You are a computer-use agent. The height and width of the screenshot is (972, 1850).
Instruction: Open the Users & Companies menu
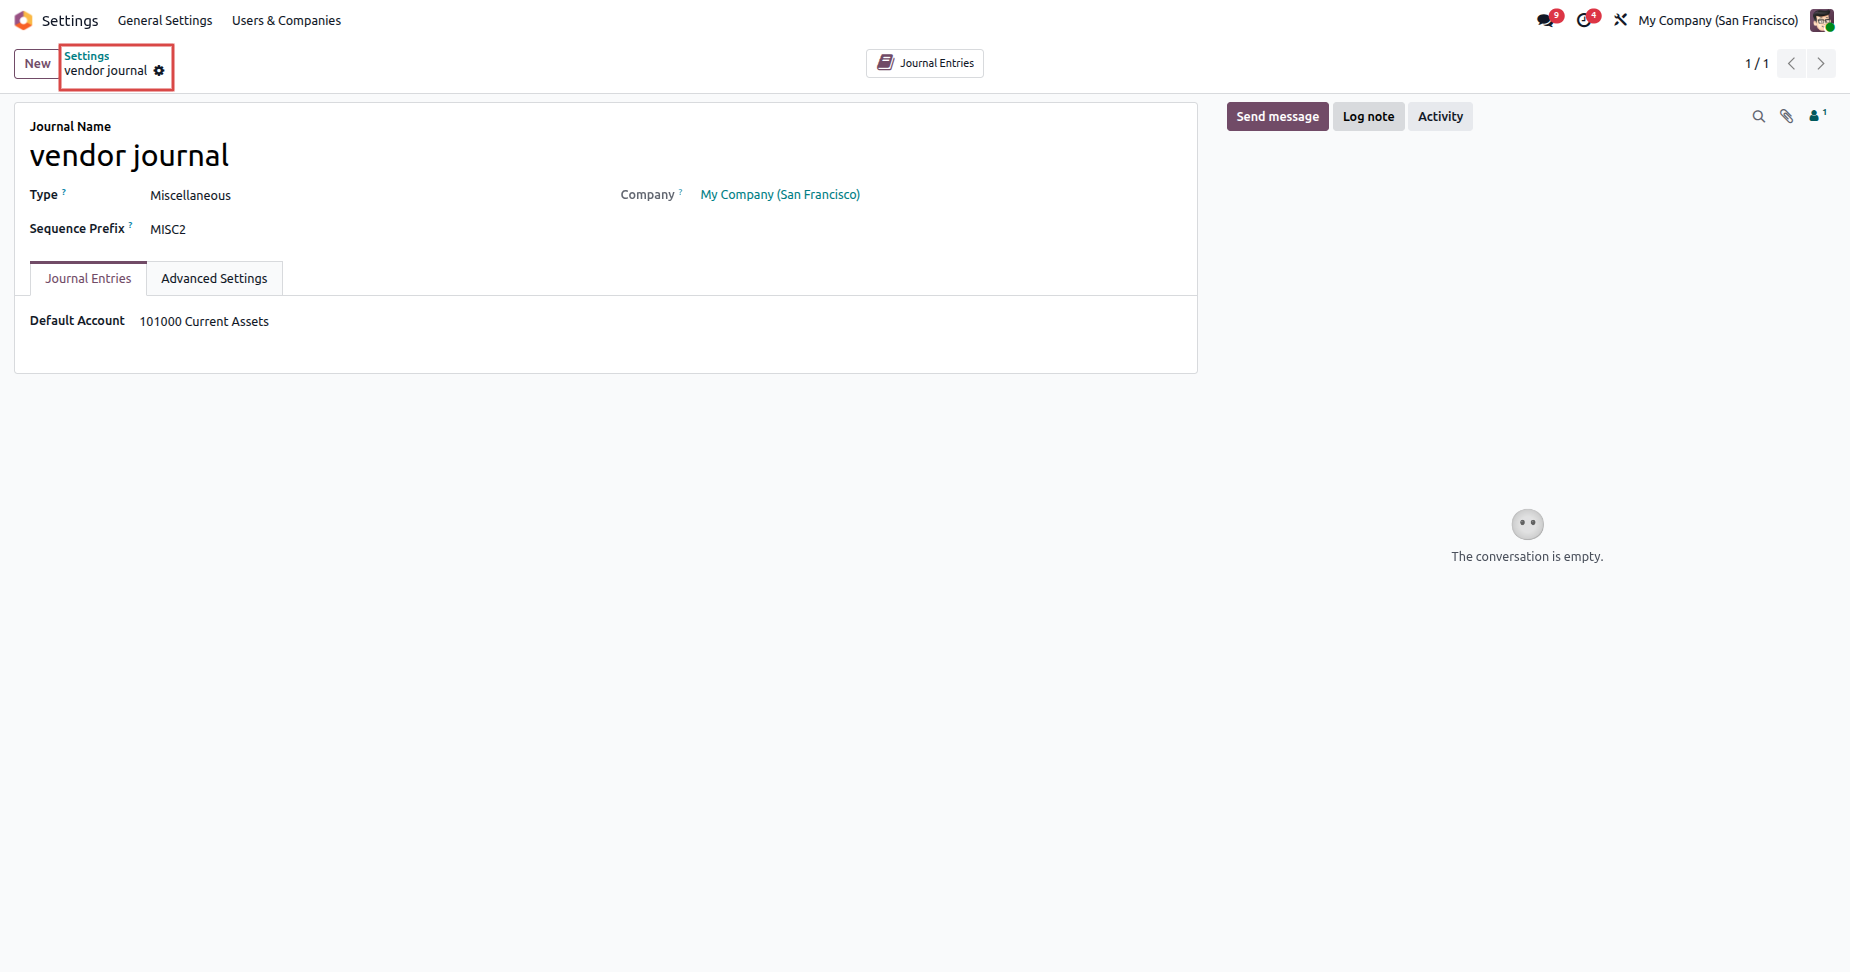coord(286,21)
